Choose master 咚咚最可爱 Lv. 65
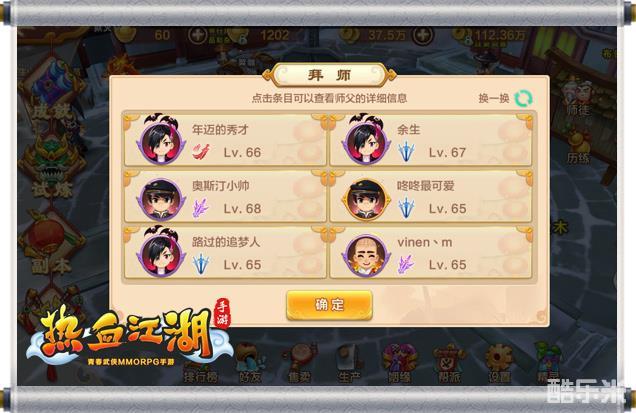This screenshot has height=413, width=636. click(431, 196)
